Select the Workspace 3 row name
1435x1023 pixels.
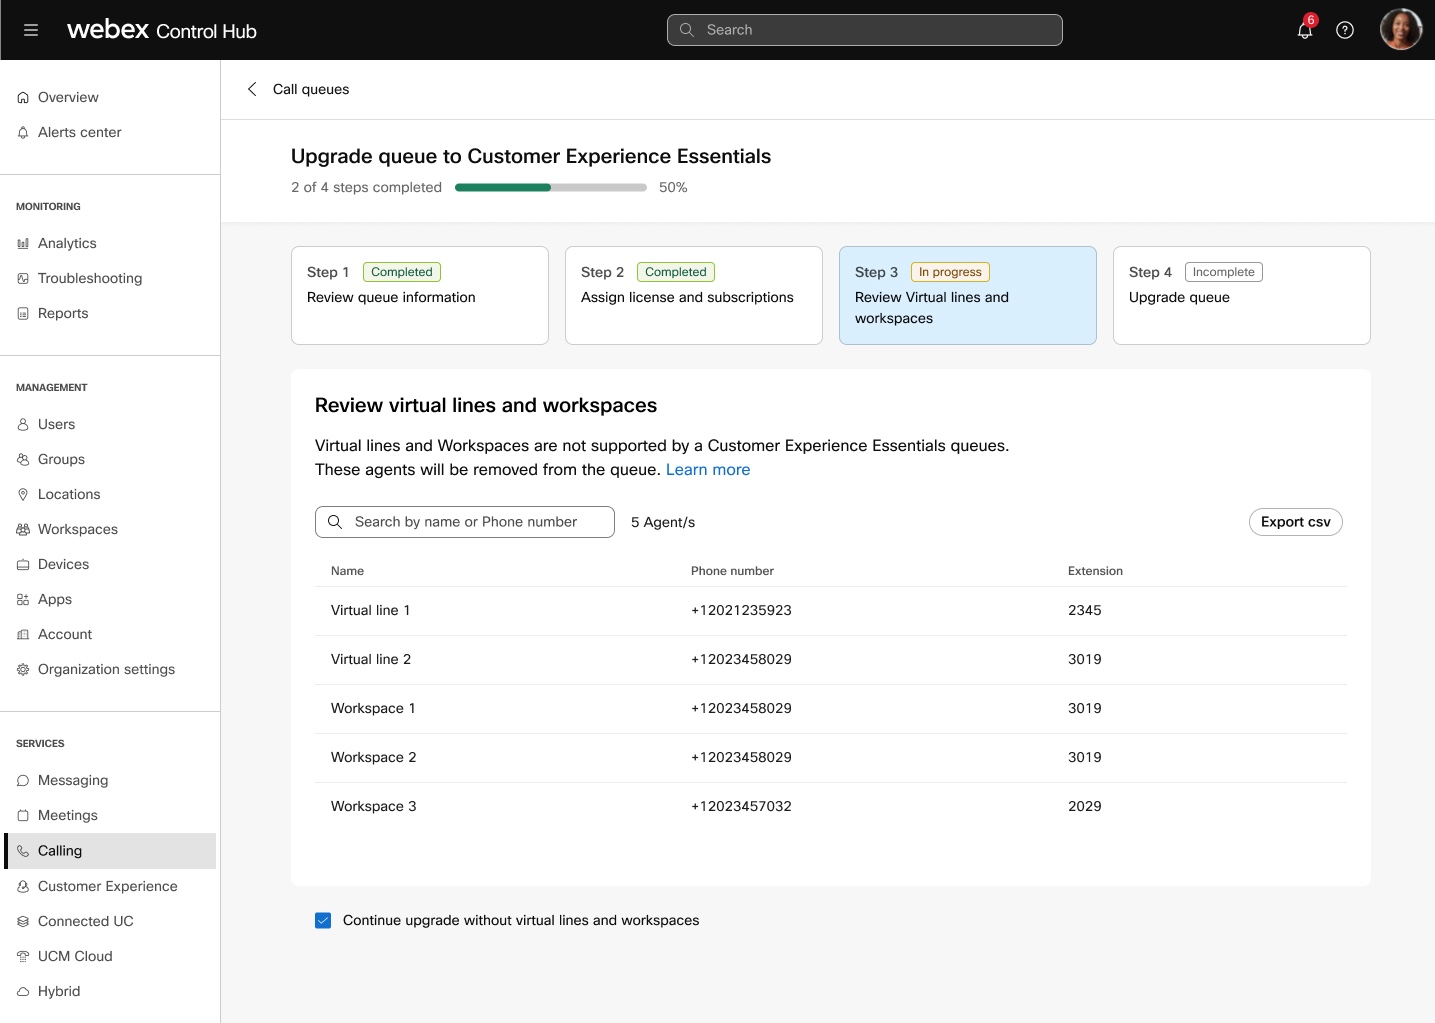(x=374, y=806)
